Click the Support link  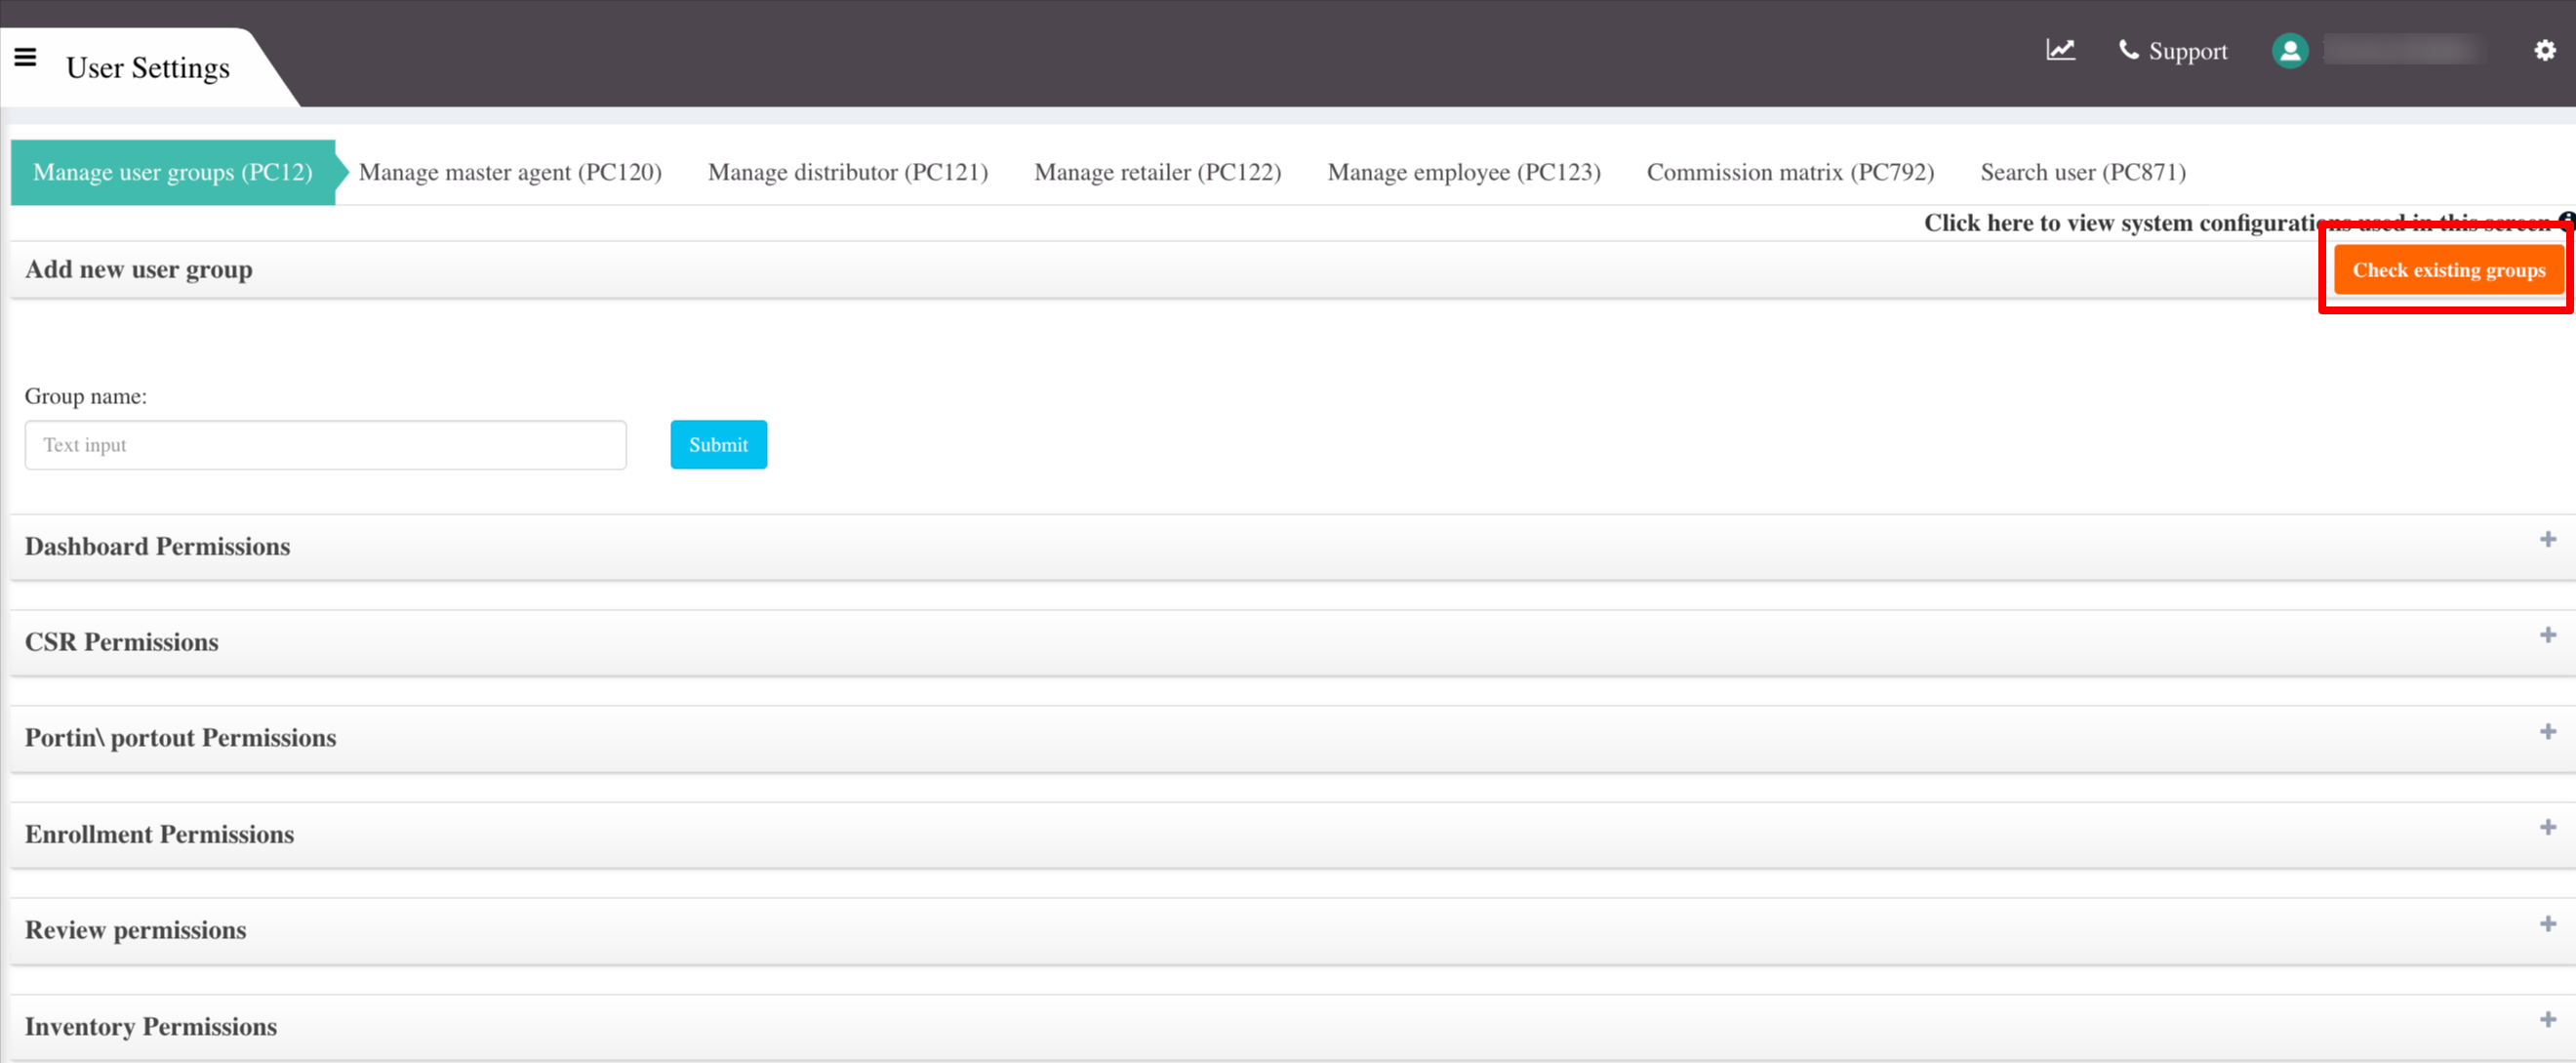click(2188, 51)
